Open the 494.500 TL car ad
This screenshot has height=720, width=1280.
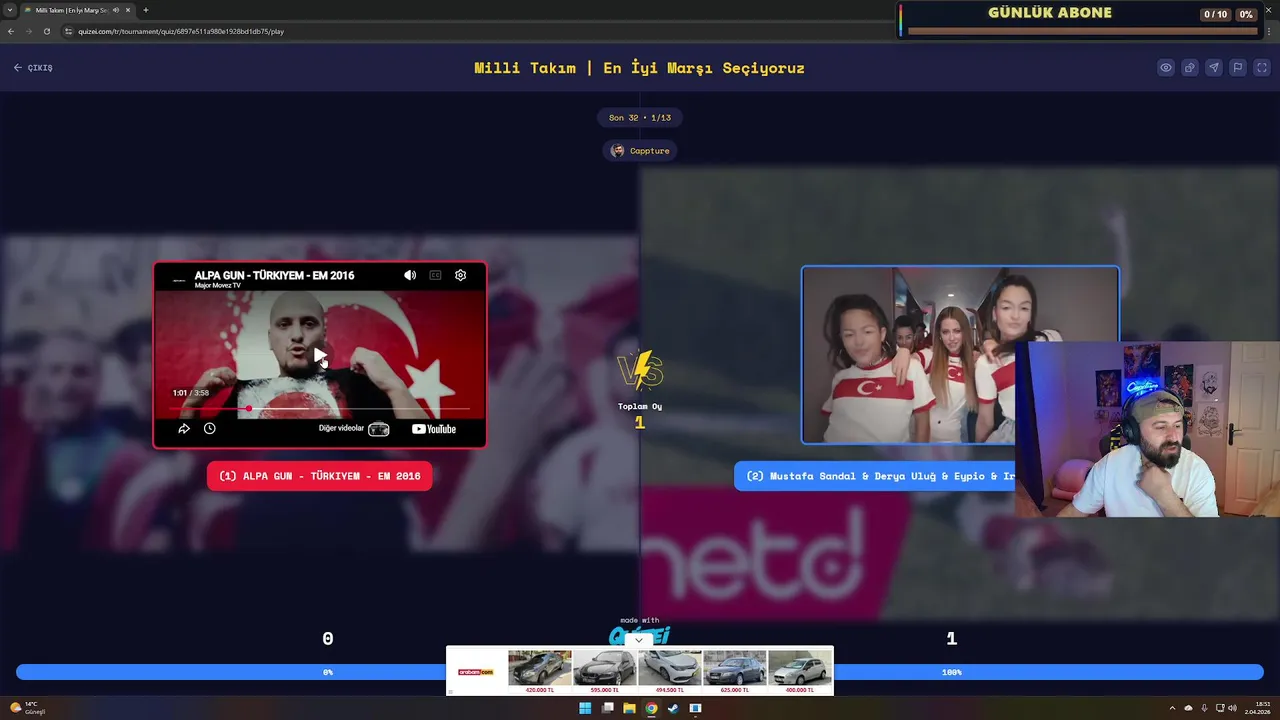pyautogui.click(x=669, y=672)
